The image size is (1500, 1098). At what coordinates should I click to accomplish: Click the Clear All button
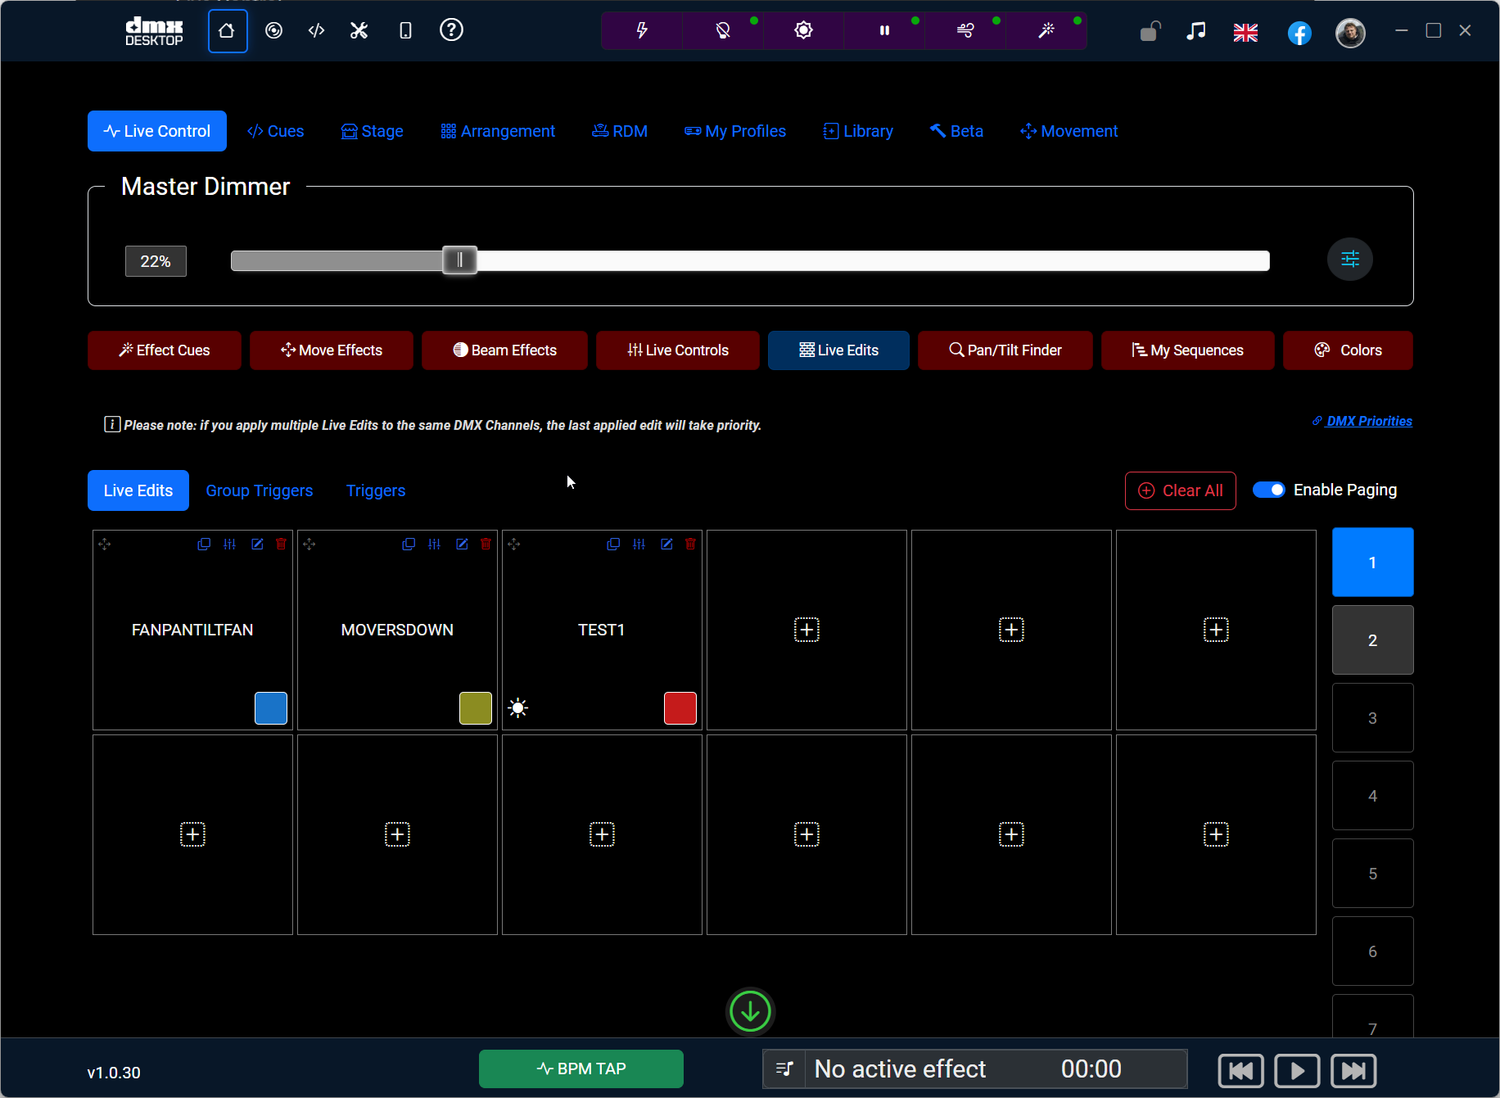tap(1180, 490)
